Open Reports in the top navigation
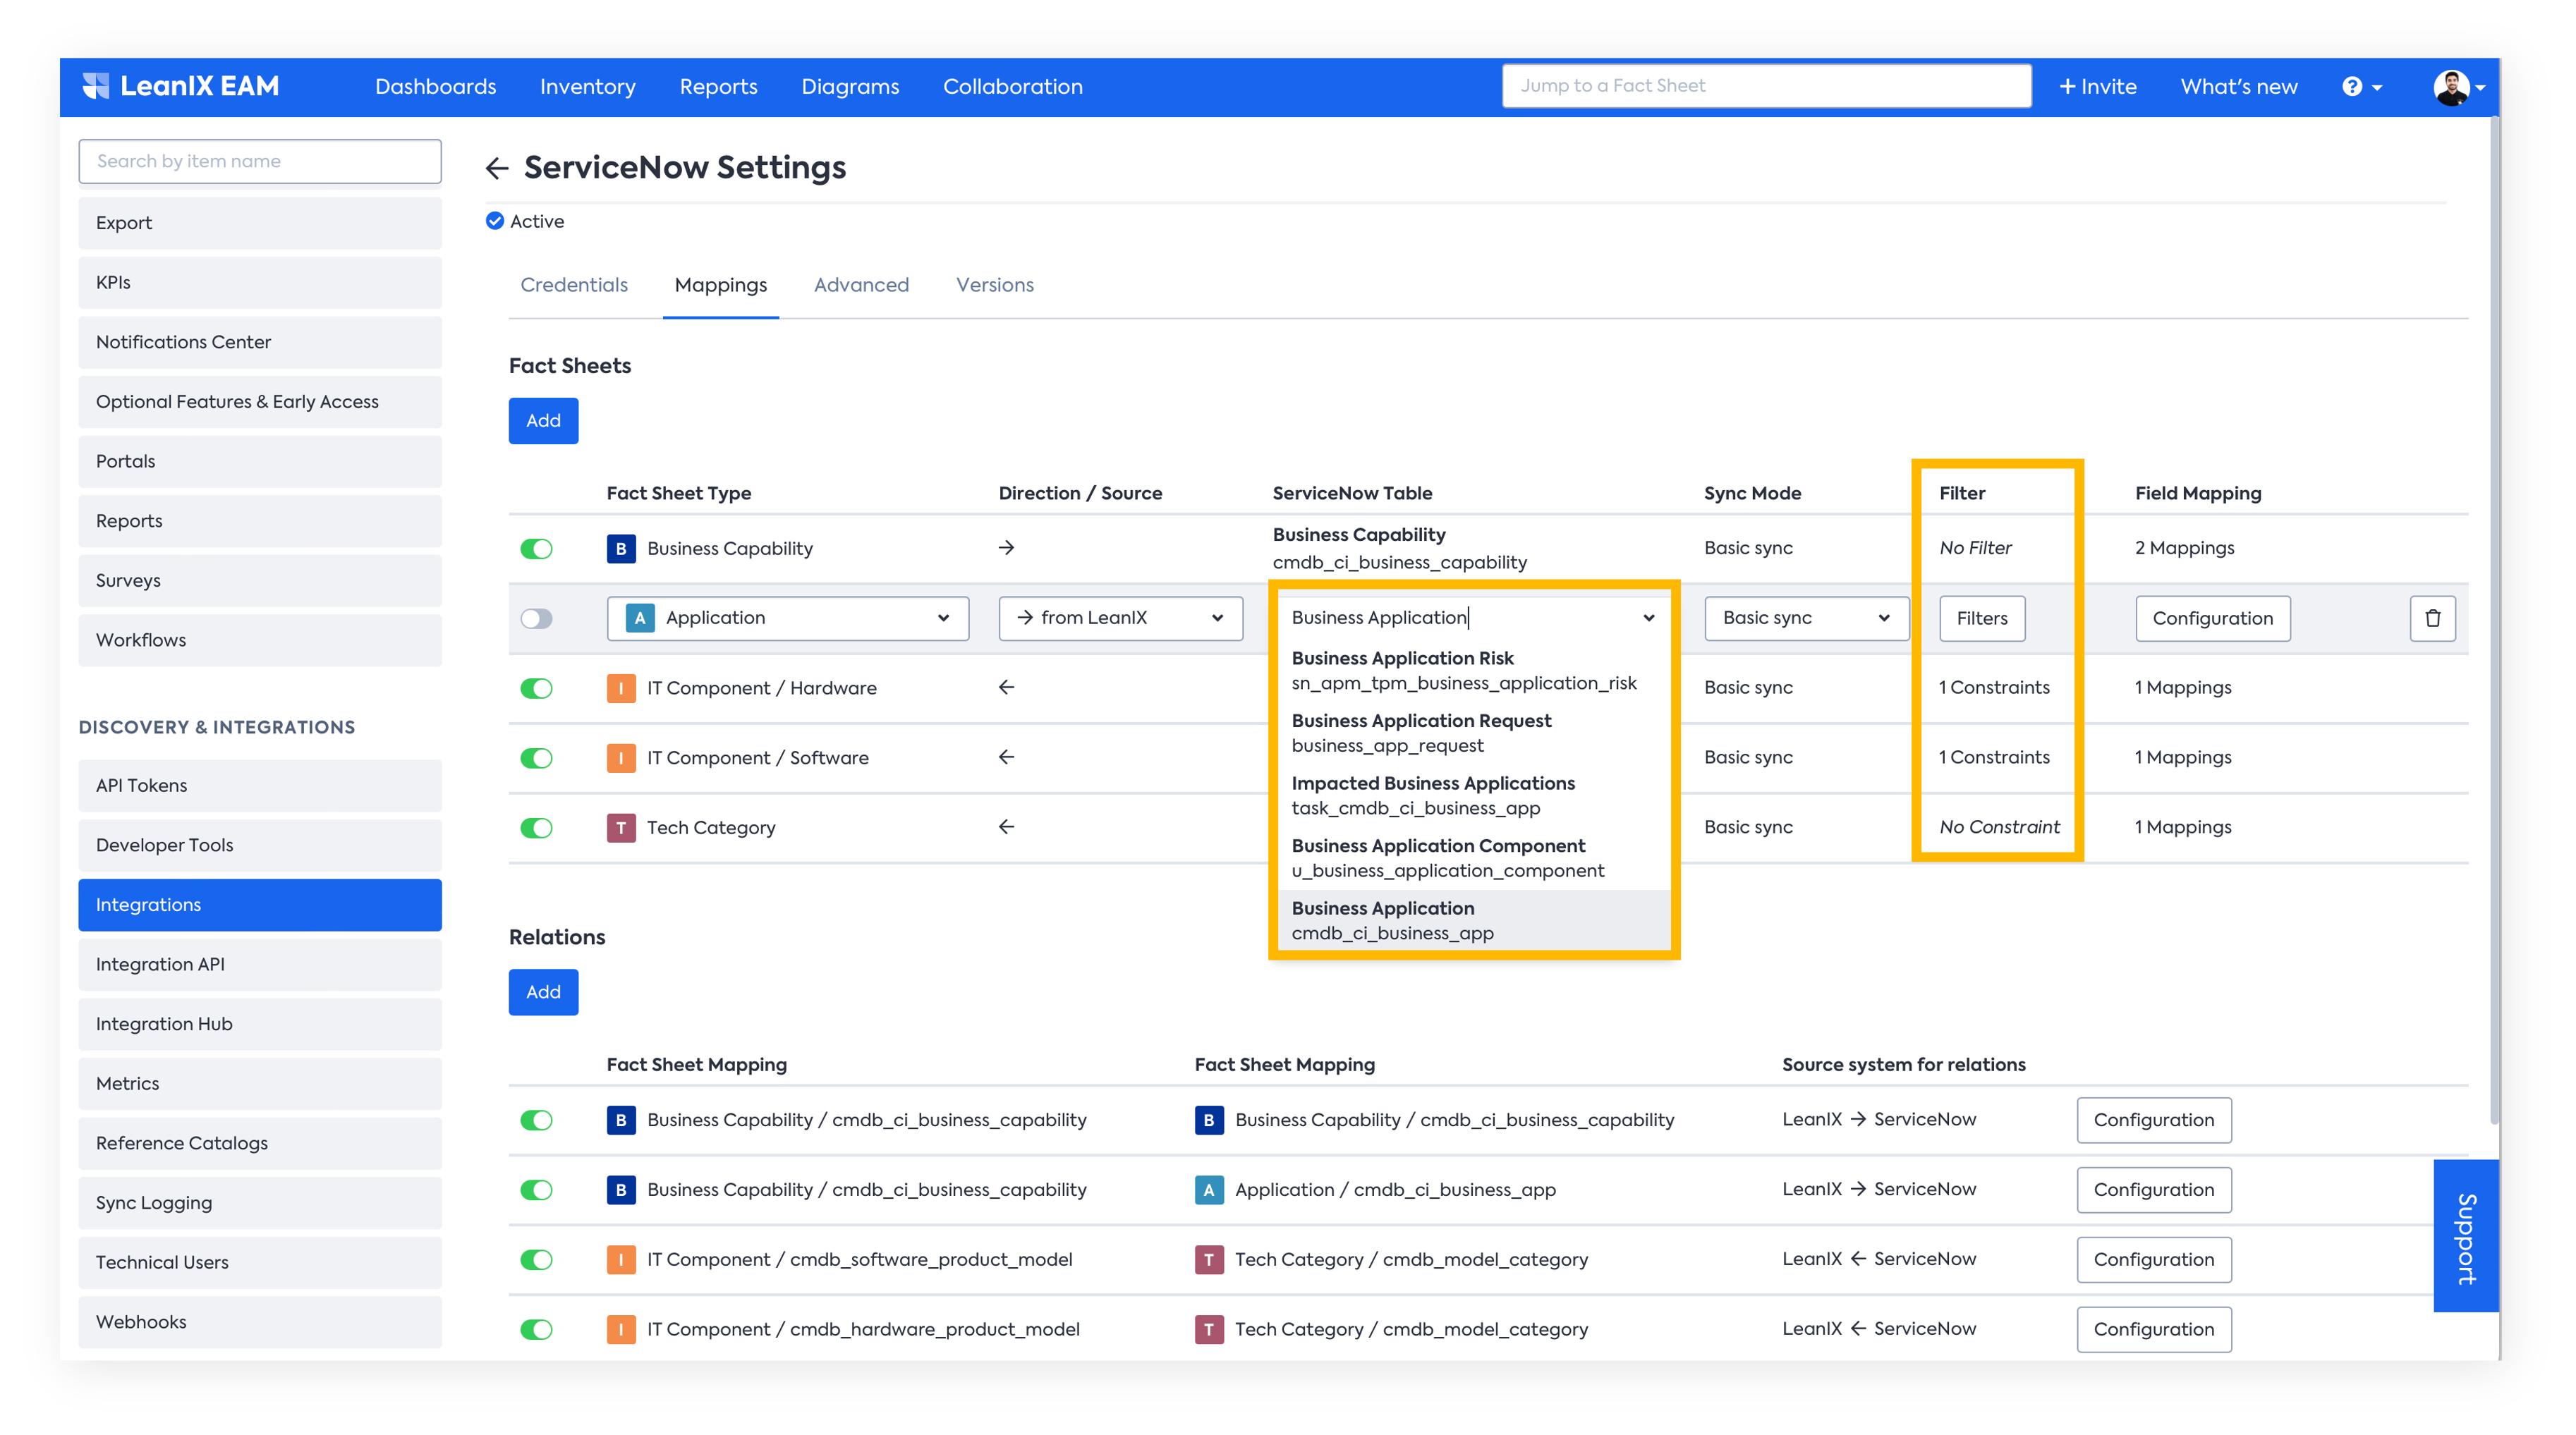2576x1435 pixels. tap(718, 87)
